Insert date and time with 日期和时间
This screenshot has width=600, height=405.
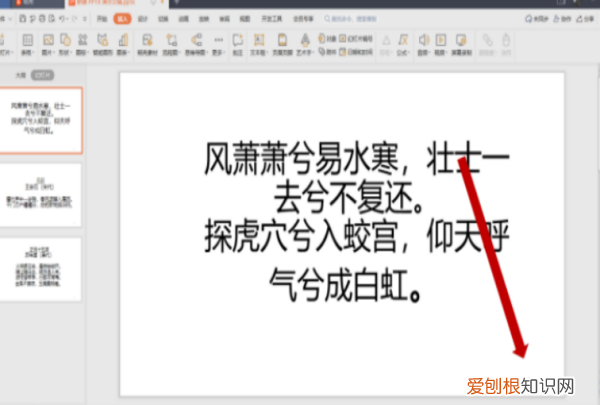pos(356,52)
